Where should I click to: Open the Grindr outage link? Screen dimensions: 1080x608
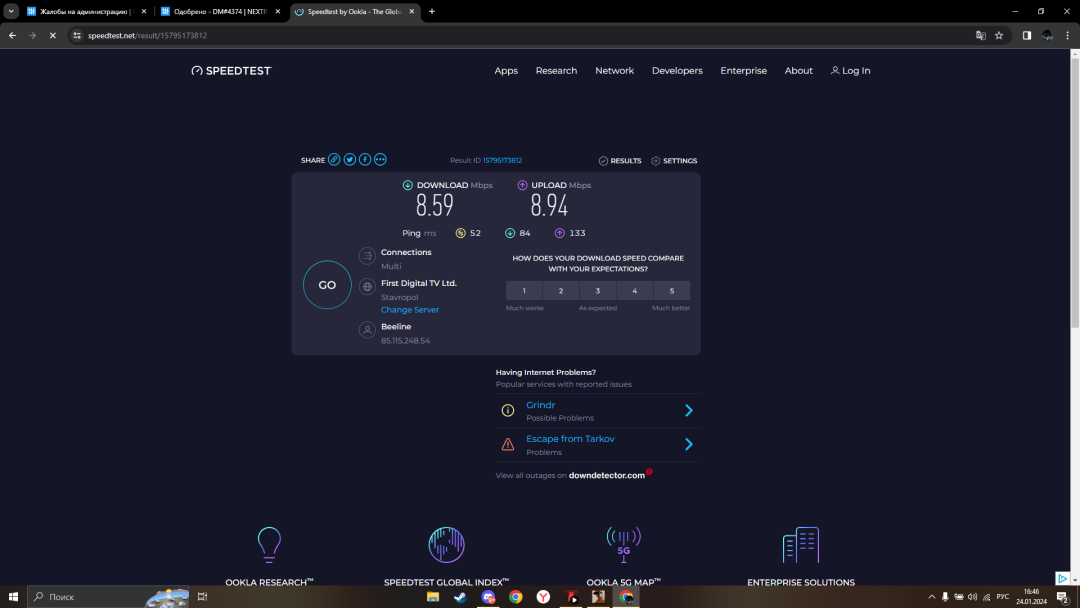point(541,405)
